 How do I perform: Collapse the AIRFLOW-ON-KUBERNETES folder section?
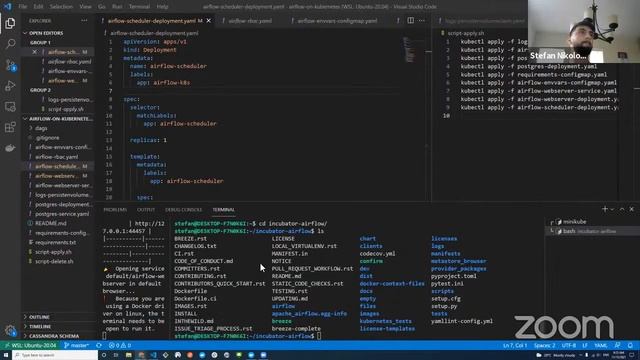(x=58, y=118)
